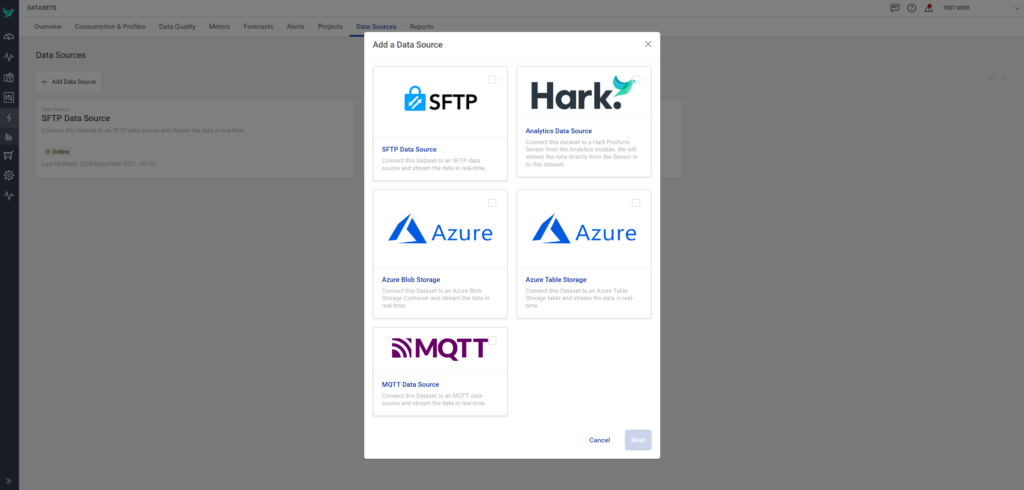1024x490 pixels.
Task: Click the Last Updated 22nd November 2021 text
Action: pyautogui.click(x=99, y=163)
